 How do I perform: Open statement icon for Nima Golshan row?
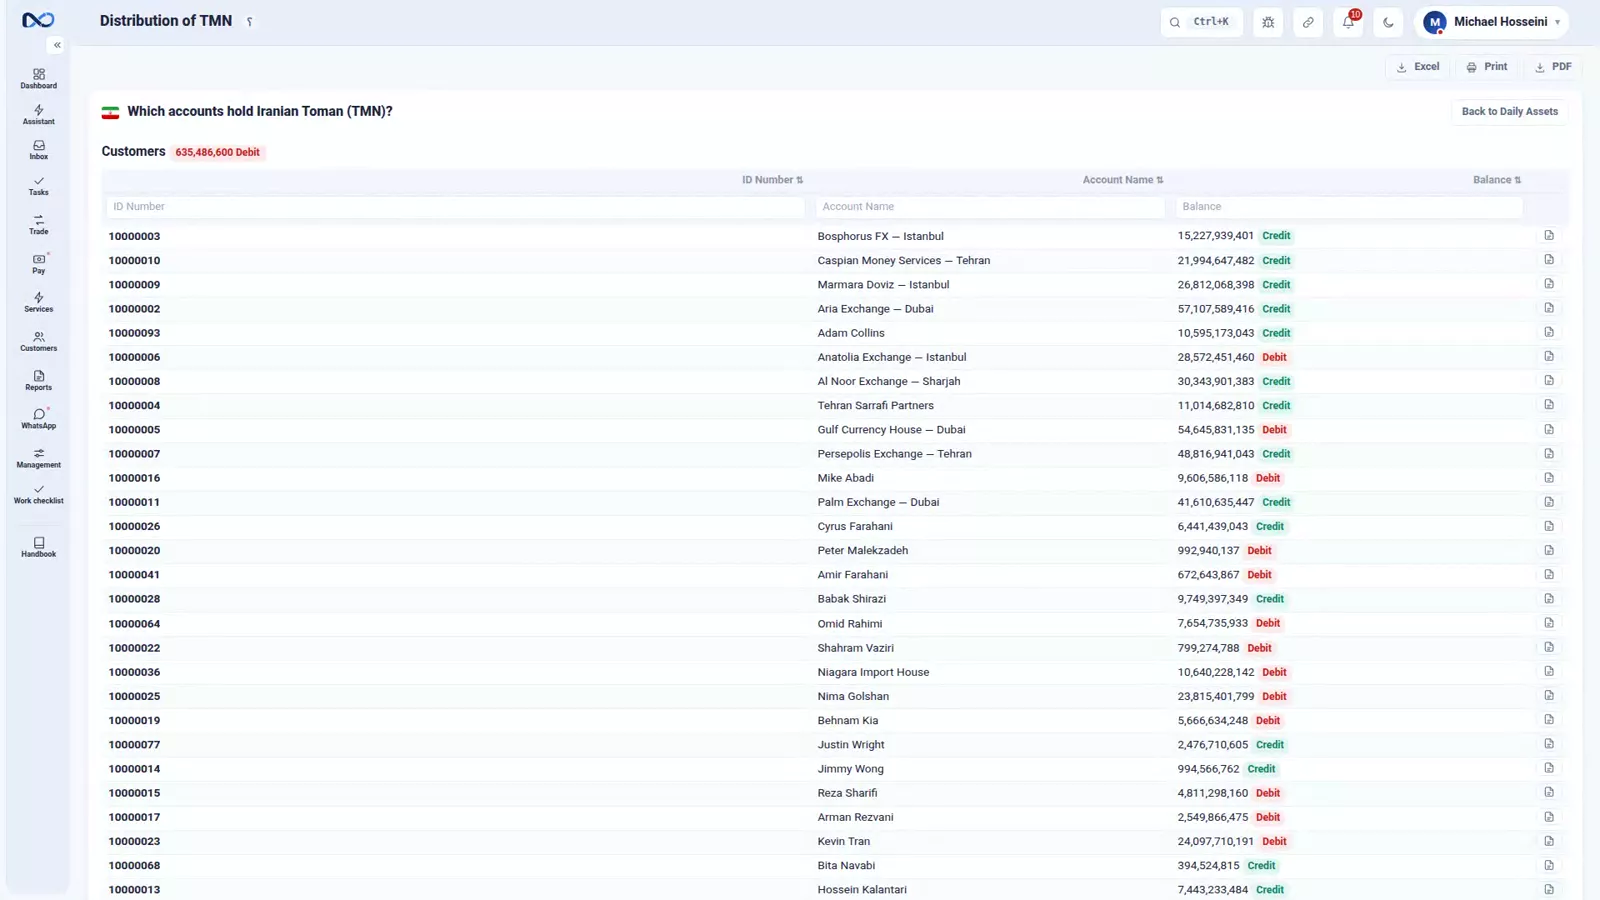click(x=1549, y=696)
